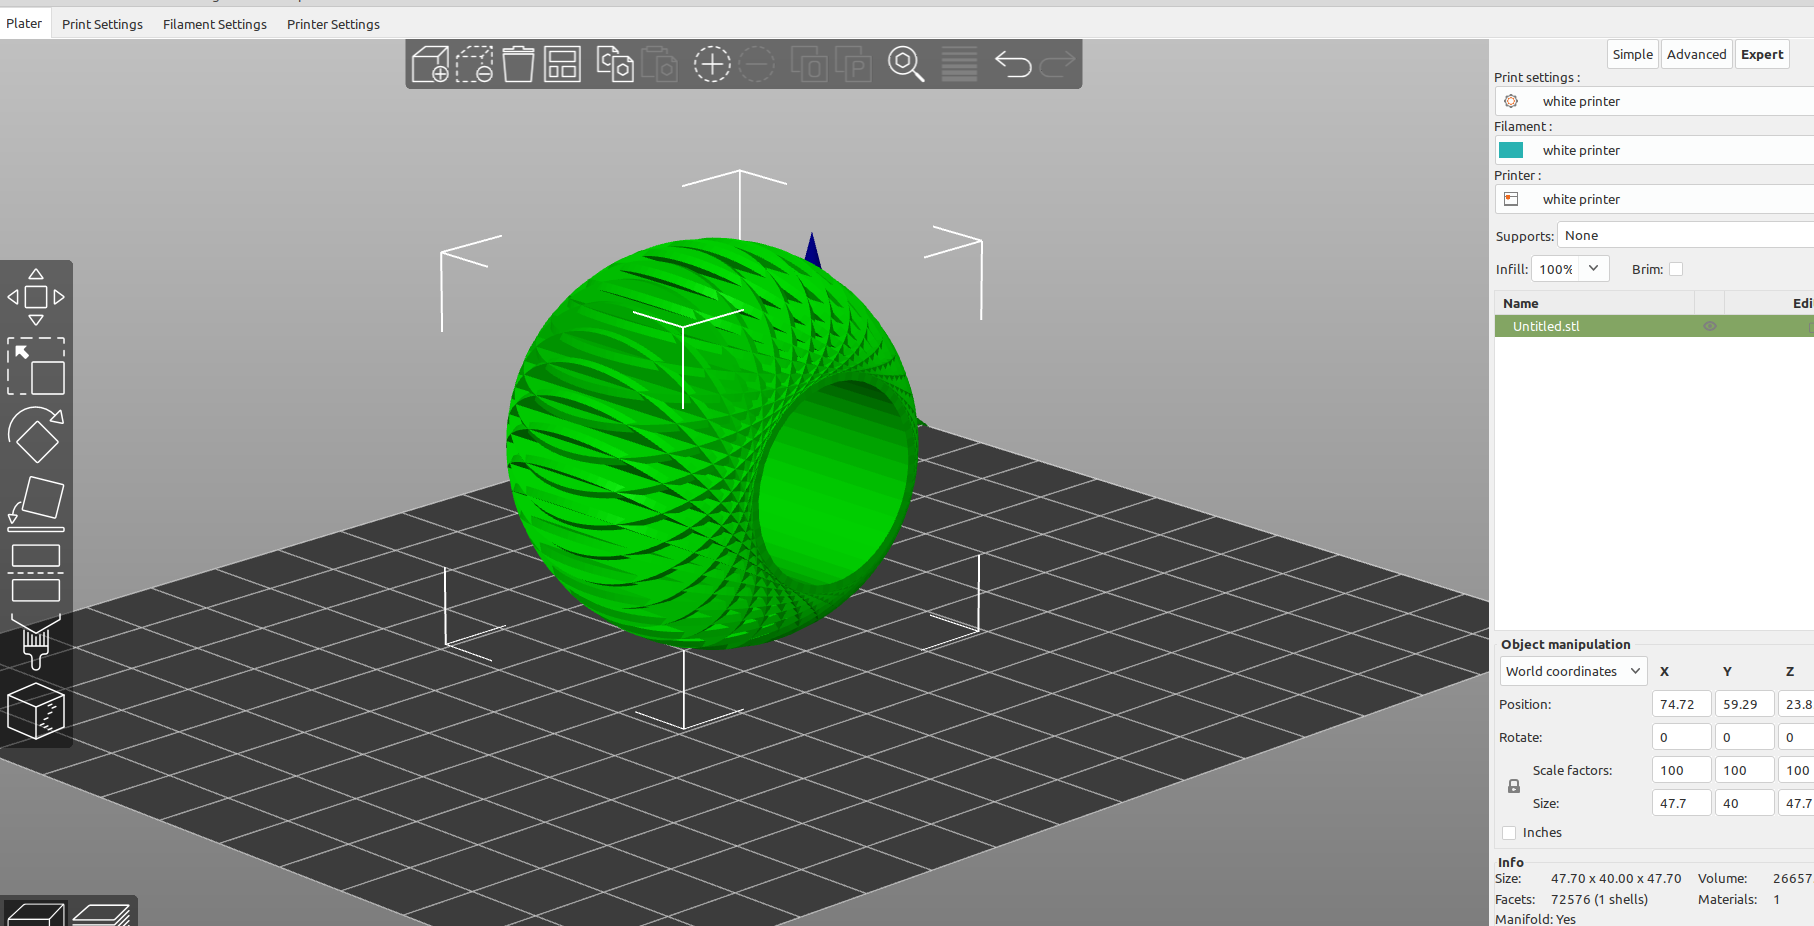
Task: Select the Place on face tool
Action: pyautogui.click(x=36, y=503)
